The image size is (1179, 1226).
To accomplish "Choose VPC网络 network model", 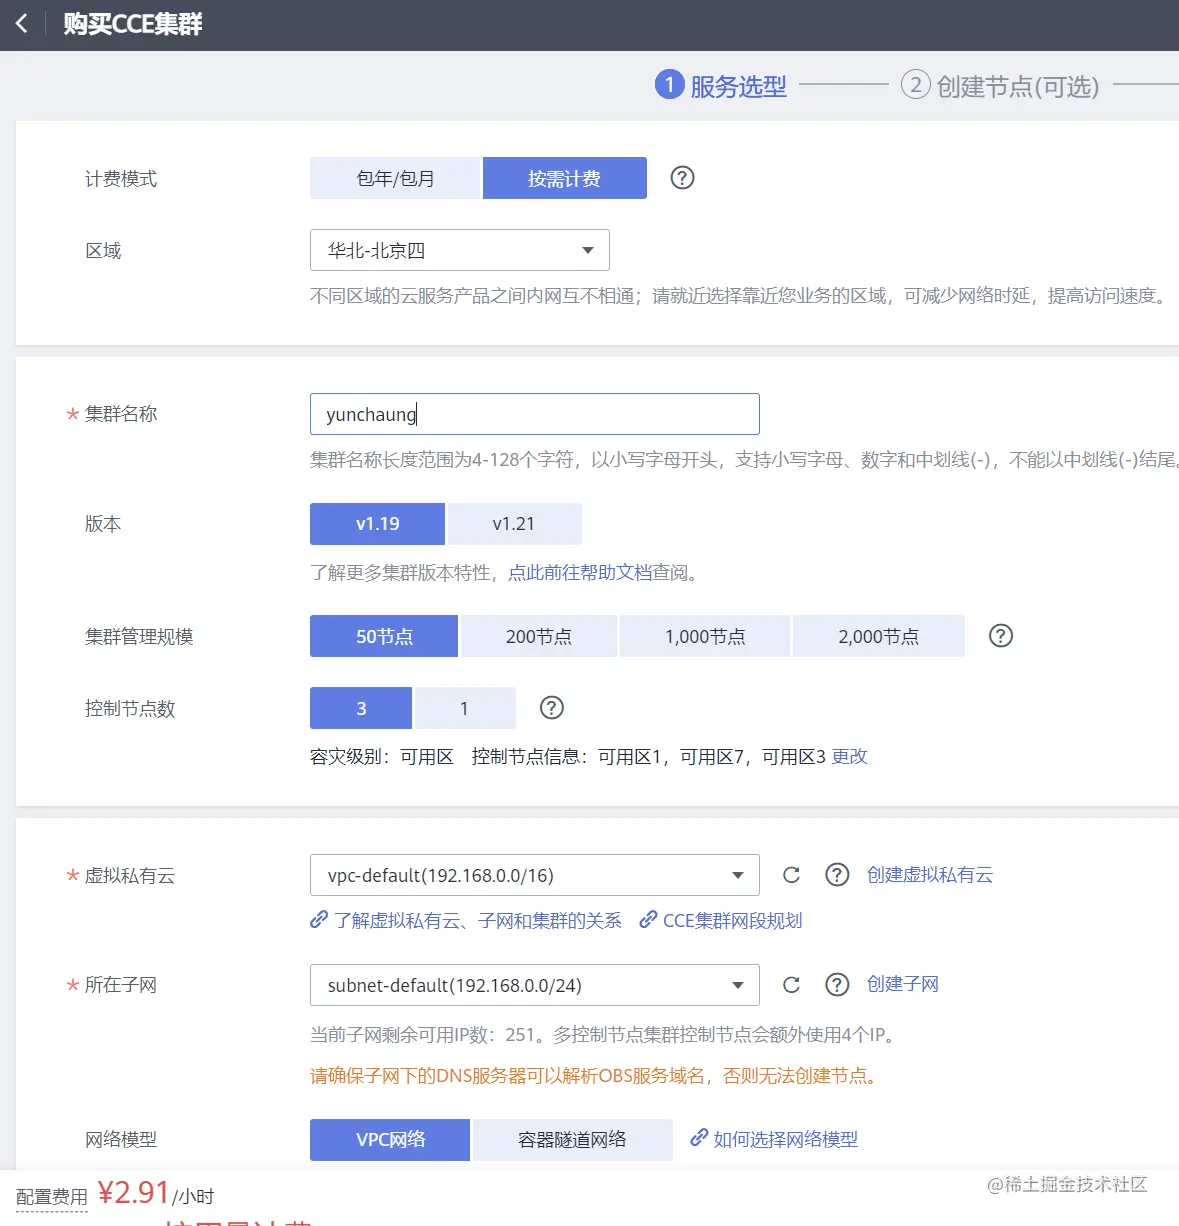I will [x=390, y=1140].
